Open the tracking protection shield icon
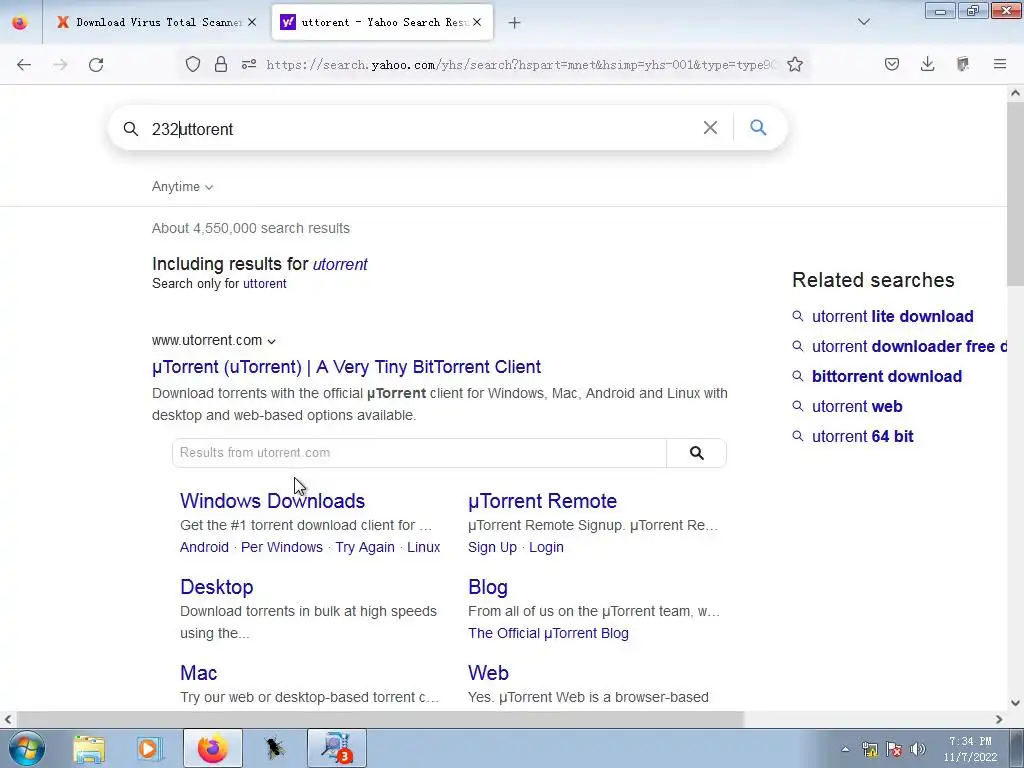Image resolution: width=1024 pixels, height=768 pixels. (x=193, y=64)
